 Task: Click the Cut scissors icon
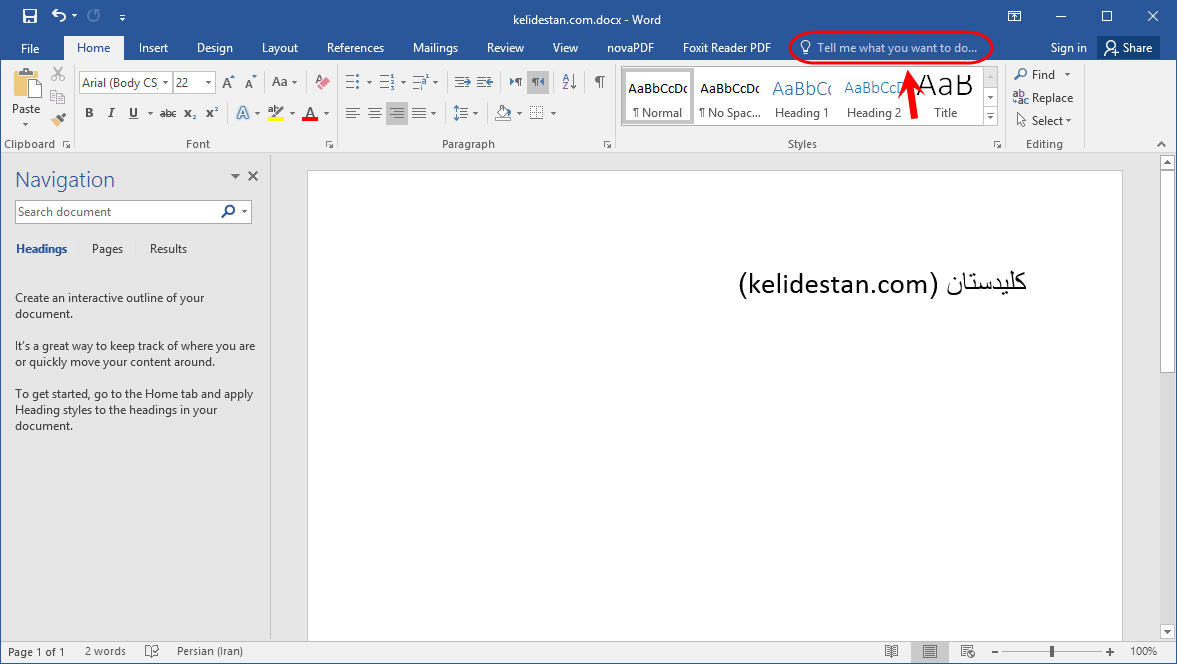(58, 74)
